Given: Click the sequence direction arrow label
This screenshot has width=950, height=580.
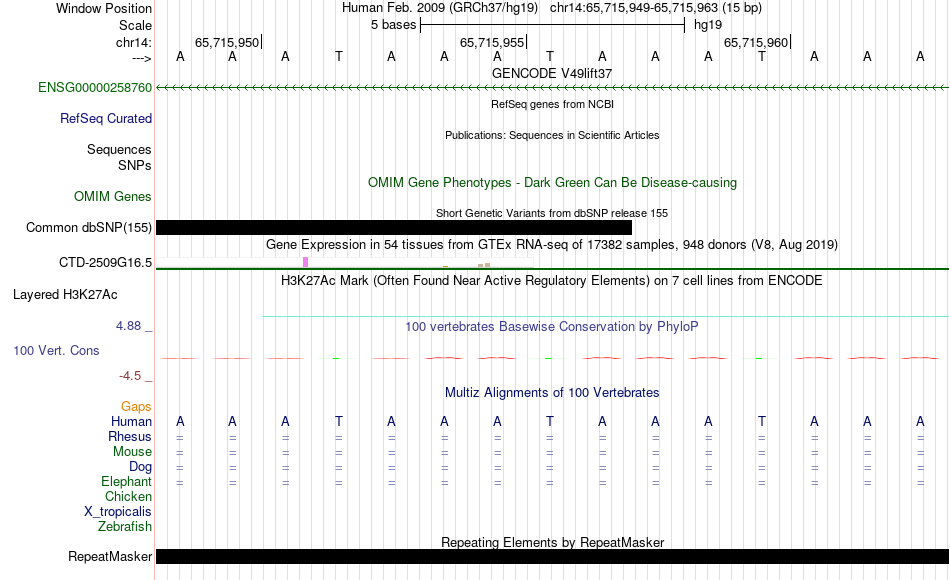Looking at the screenshot, I should [141, 58].
